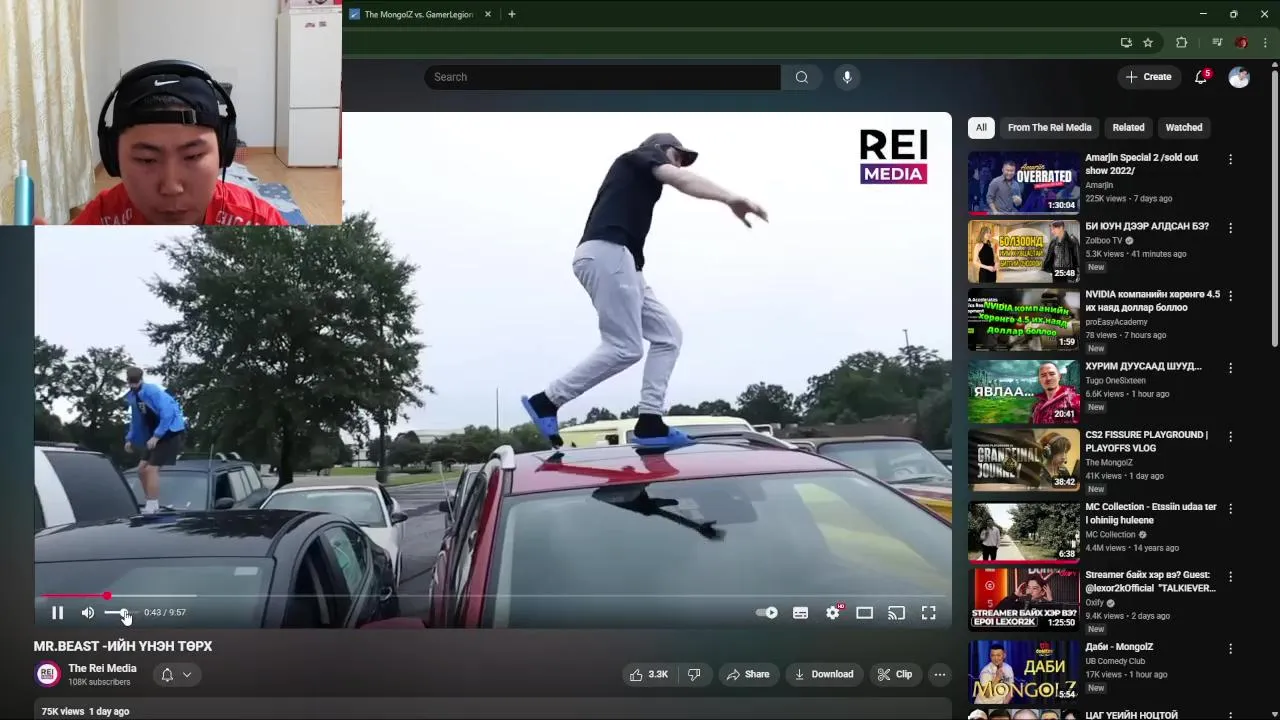This screenshot has width=1280, height=720.
Task: Open a new browser tab
Action: (x=511, y=15)
